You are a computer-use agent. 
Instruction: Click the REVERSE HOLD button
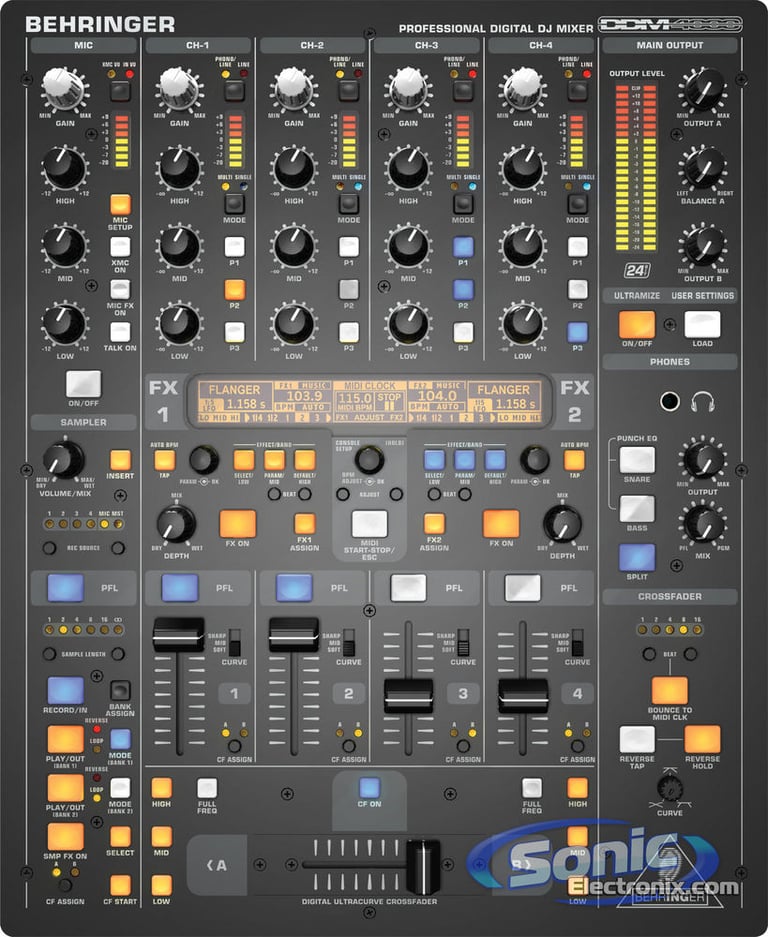point(702,740)
